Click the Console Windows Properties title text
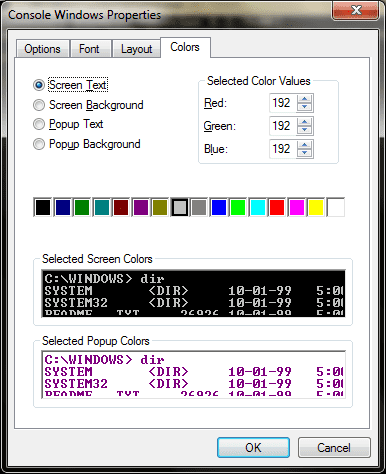Image resolution: width=386 pixels, height=474 pixels. 84,15
